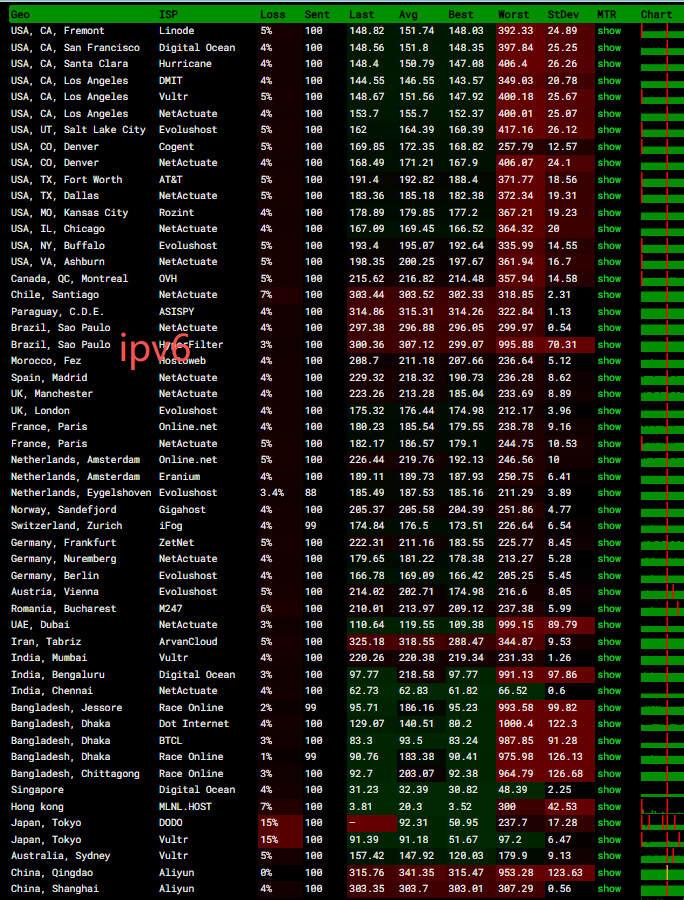Screen dimensions: 684x900
Task: Click the Last column header
Action: [x=362, y=15]
